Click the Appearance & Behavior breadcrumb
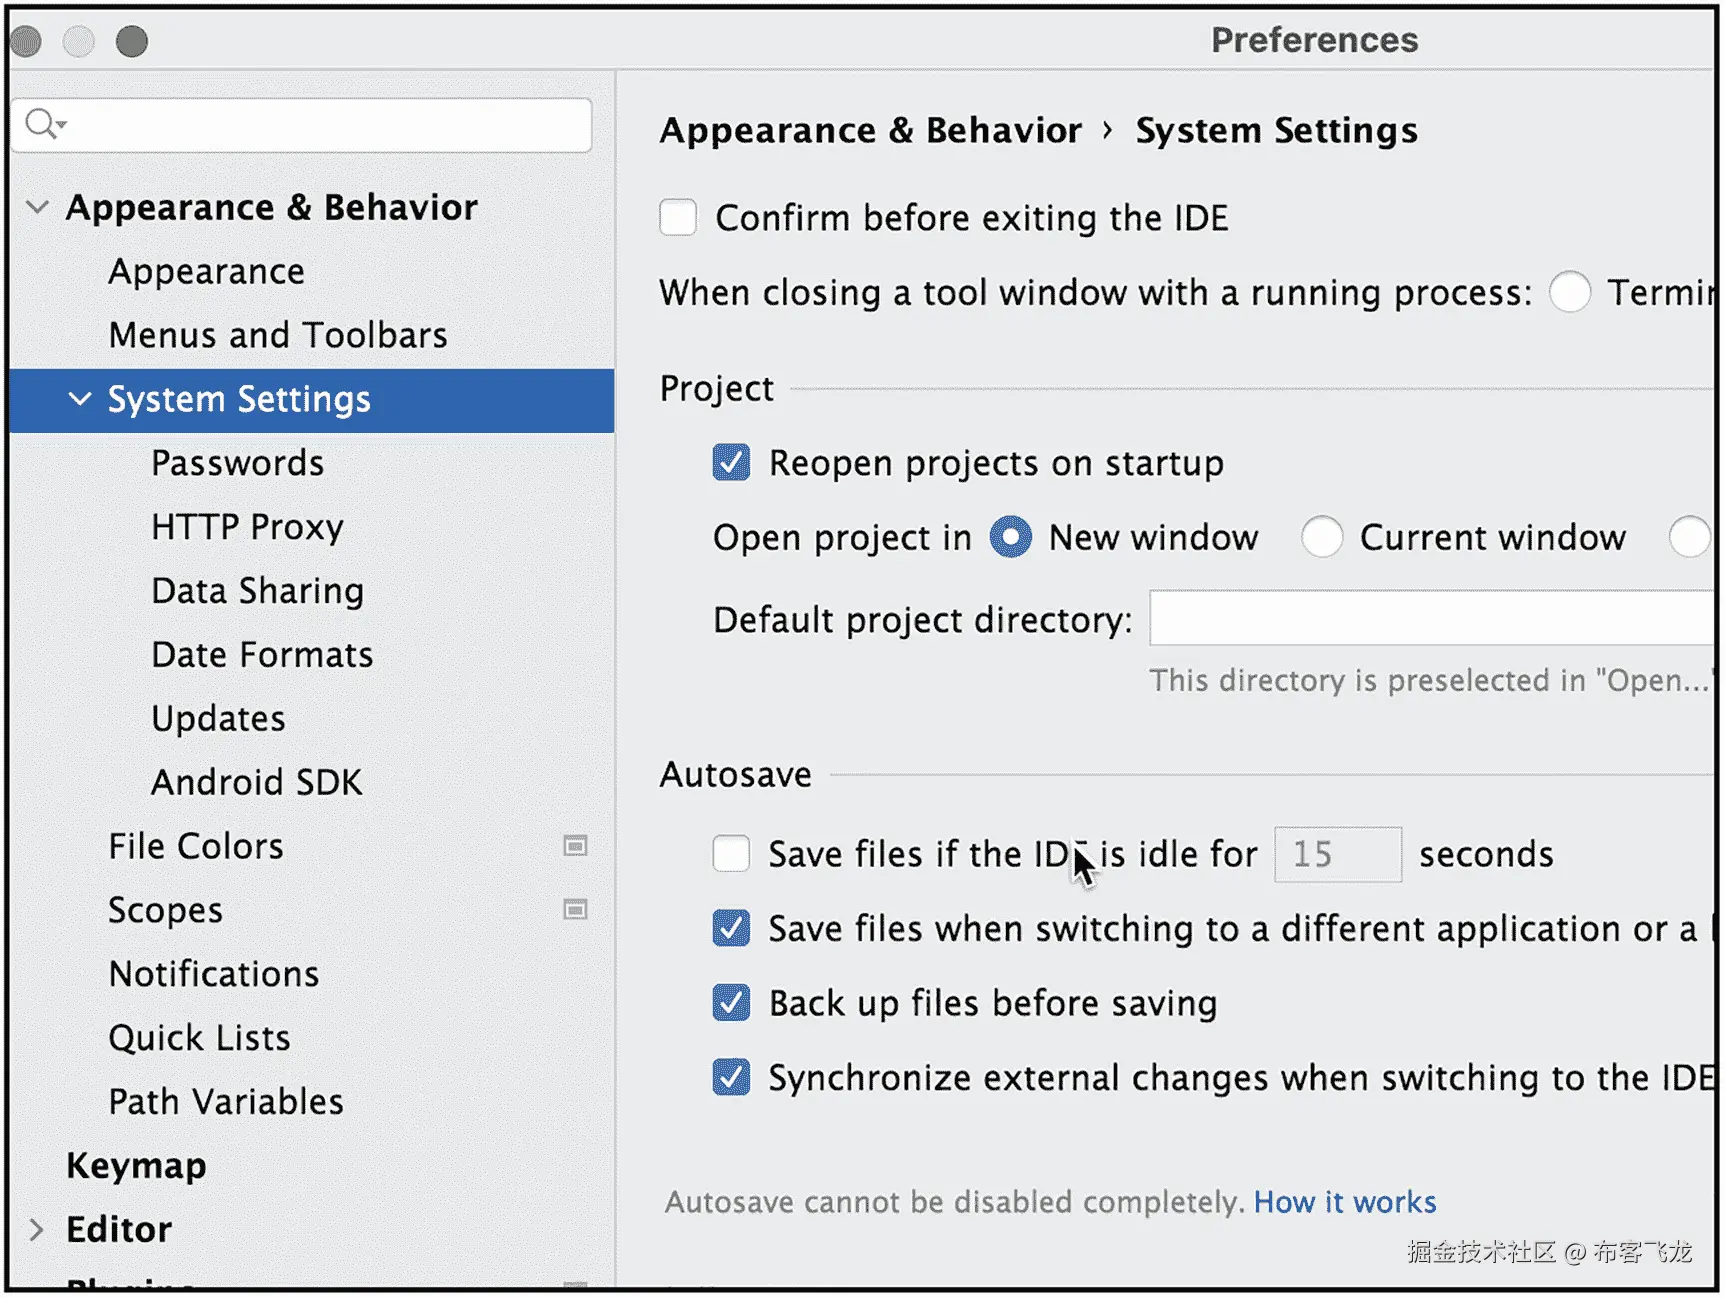The width and height of the screenshot is (1725, 1298). tap(870, 131)
